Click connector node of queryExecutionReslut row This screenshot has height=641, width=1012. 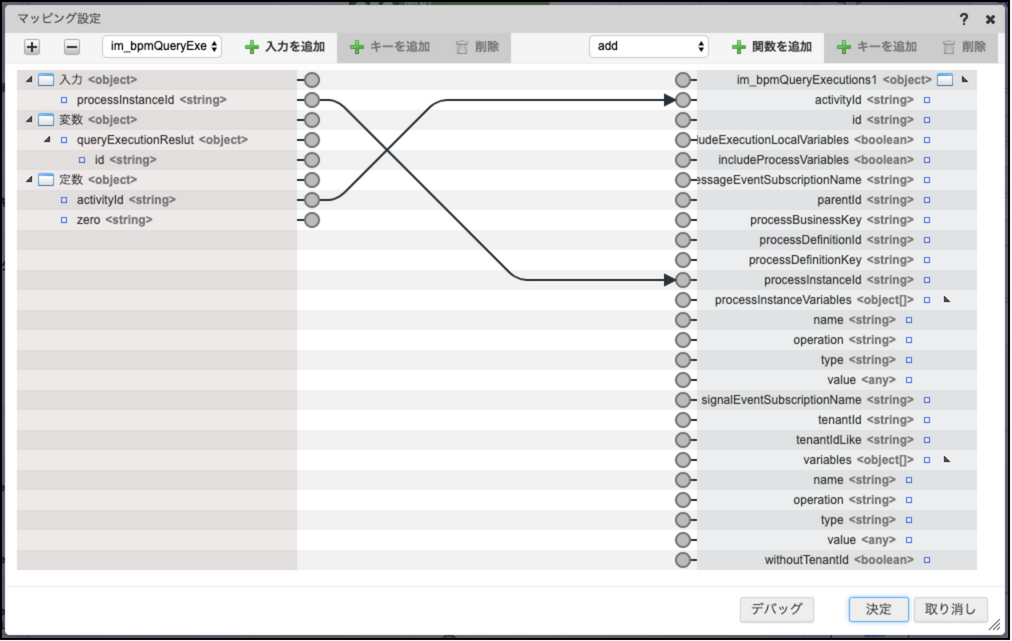(312, 140)
